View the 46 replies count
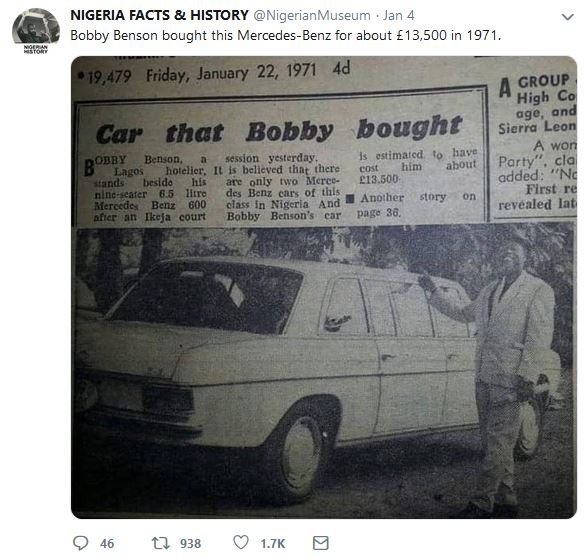The image size is (587, 557). pos(107,544)
